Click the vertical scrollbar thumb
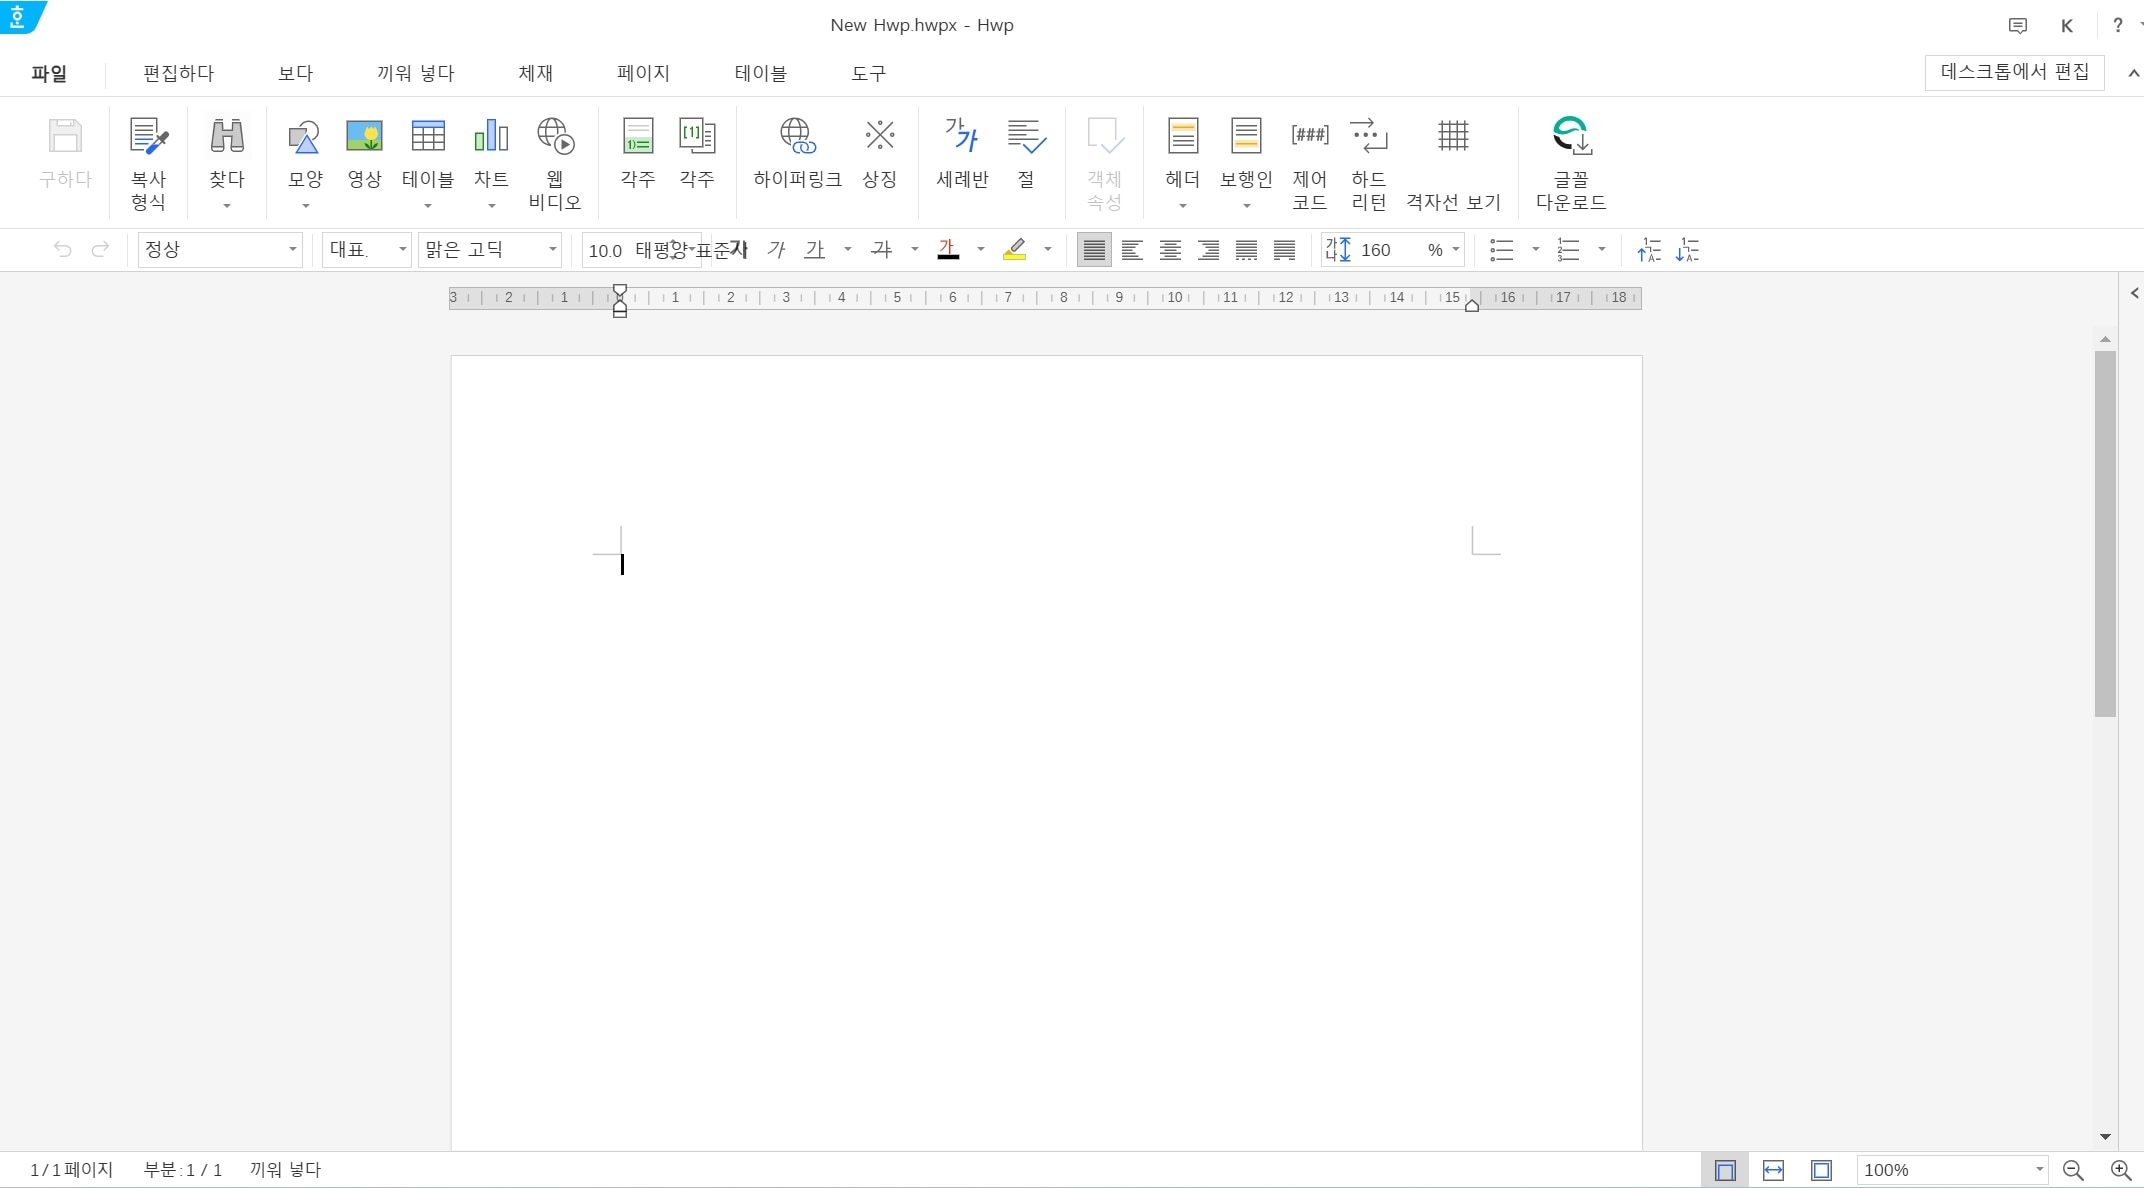This screenshot has width=2144, height=1188. [2105, 534]
